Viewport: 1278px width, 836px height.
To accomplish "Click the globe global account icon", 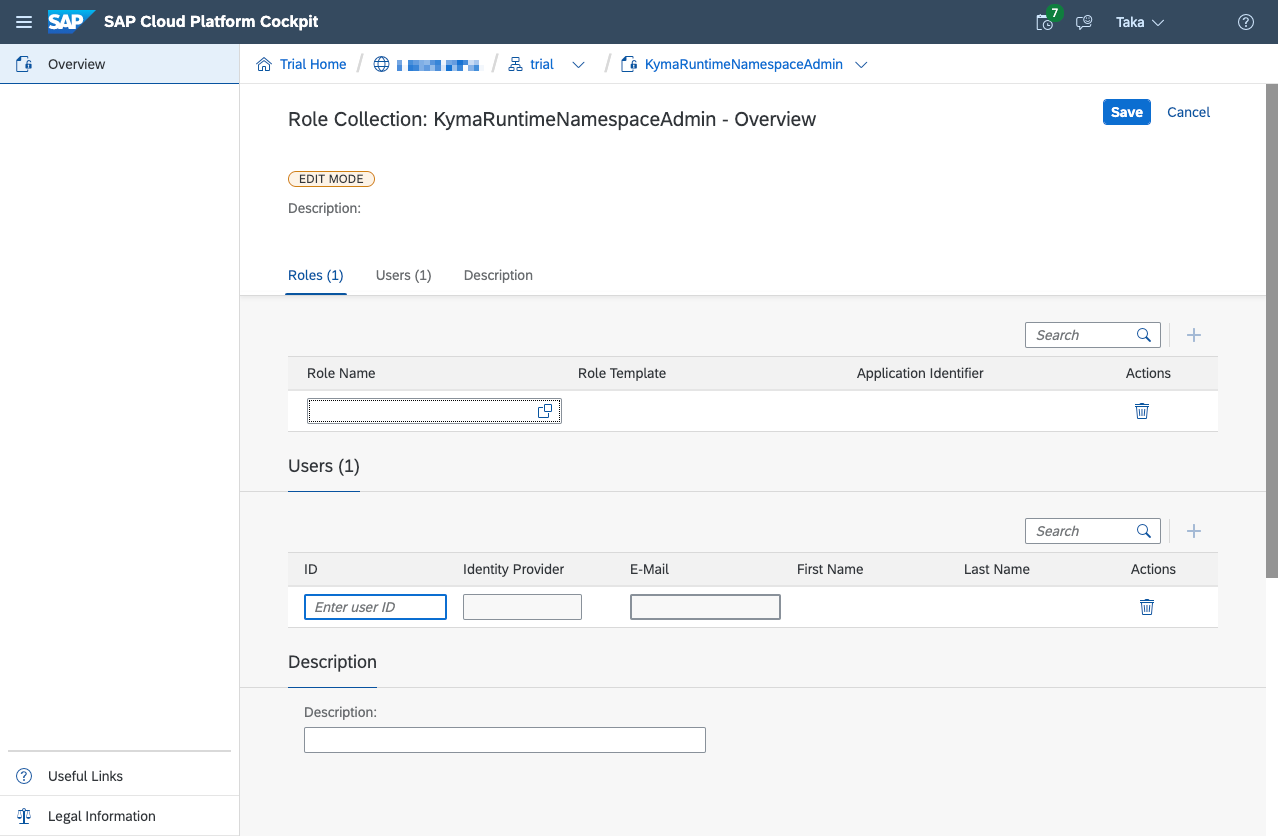I will (381, 64).
